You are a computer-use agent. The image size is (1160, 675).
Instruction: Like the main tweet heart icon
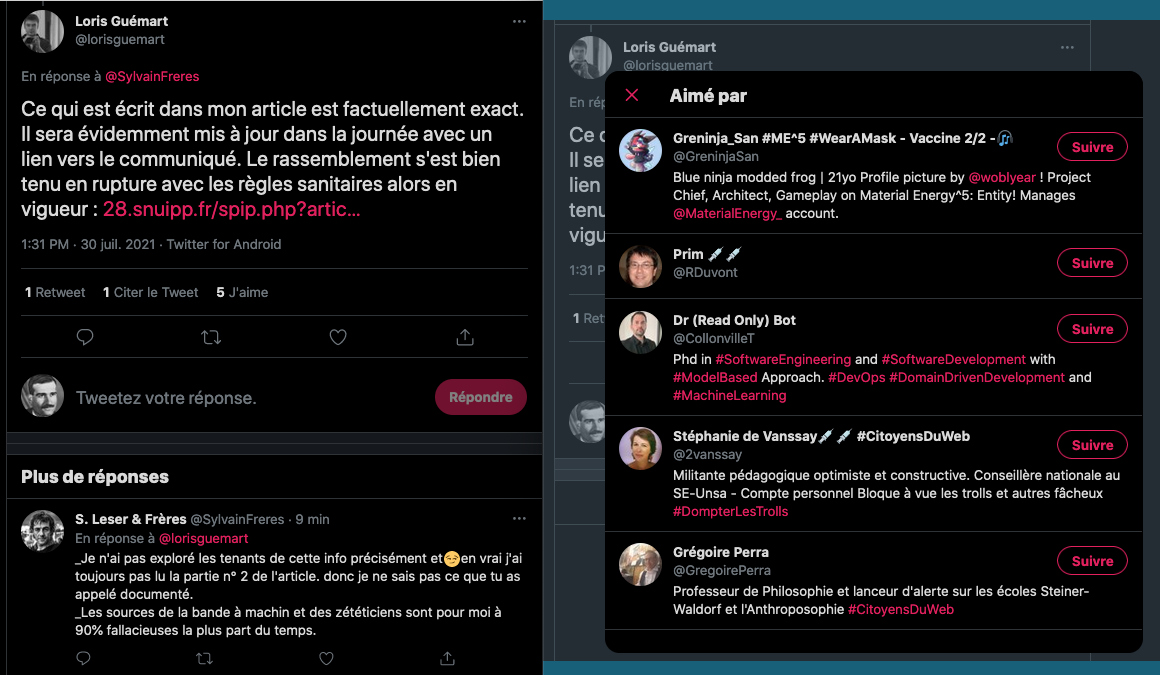coord(338,338)
